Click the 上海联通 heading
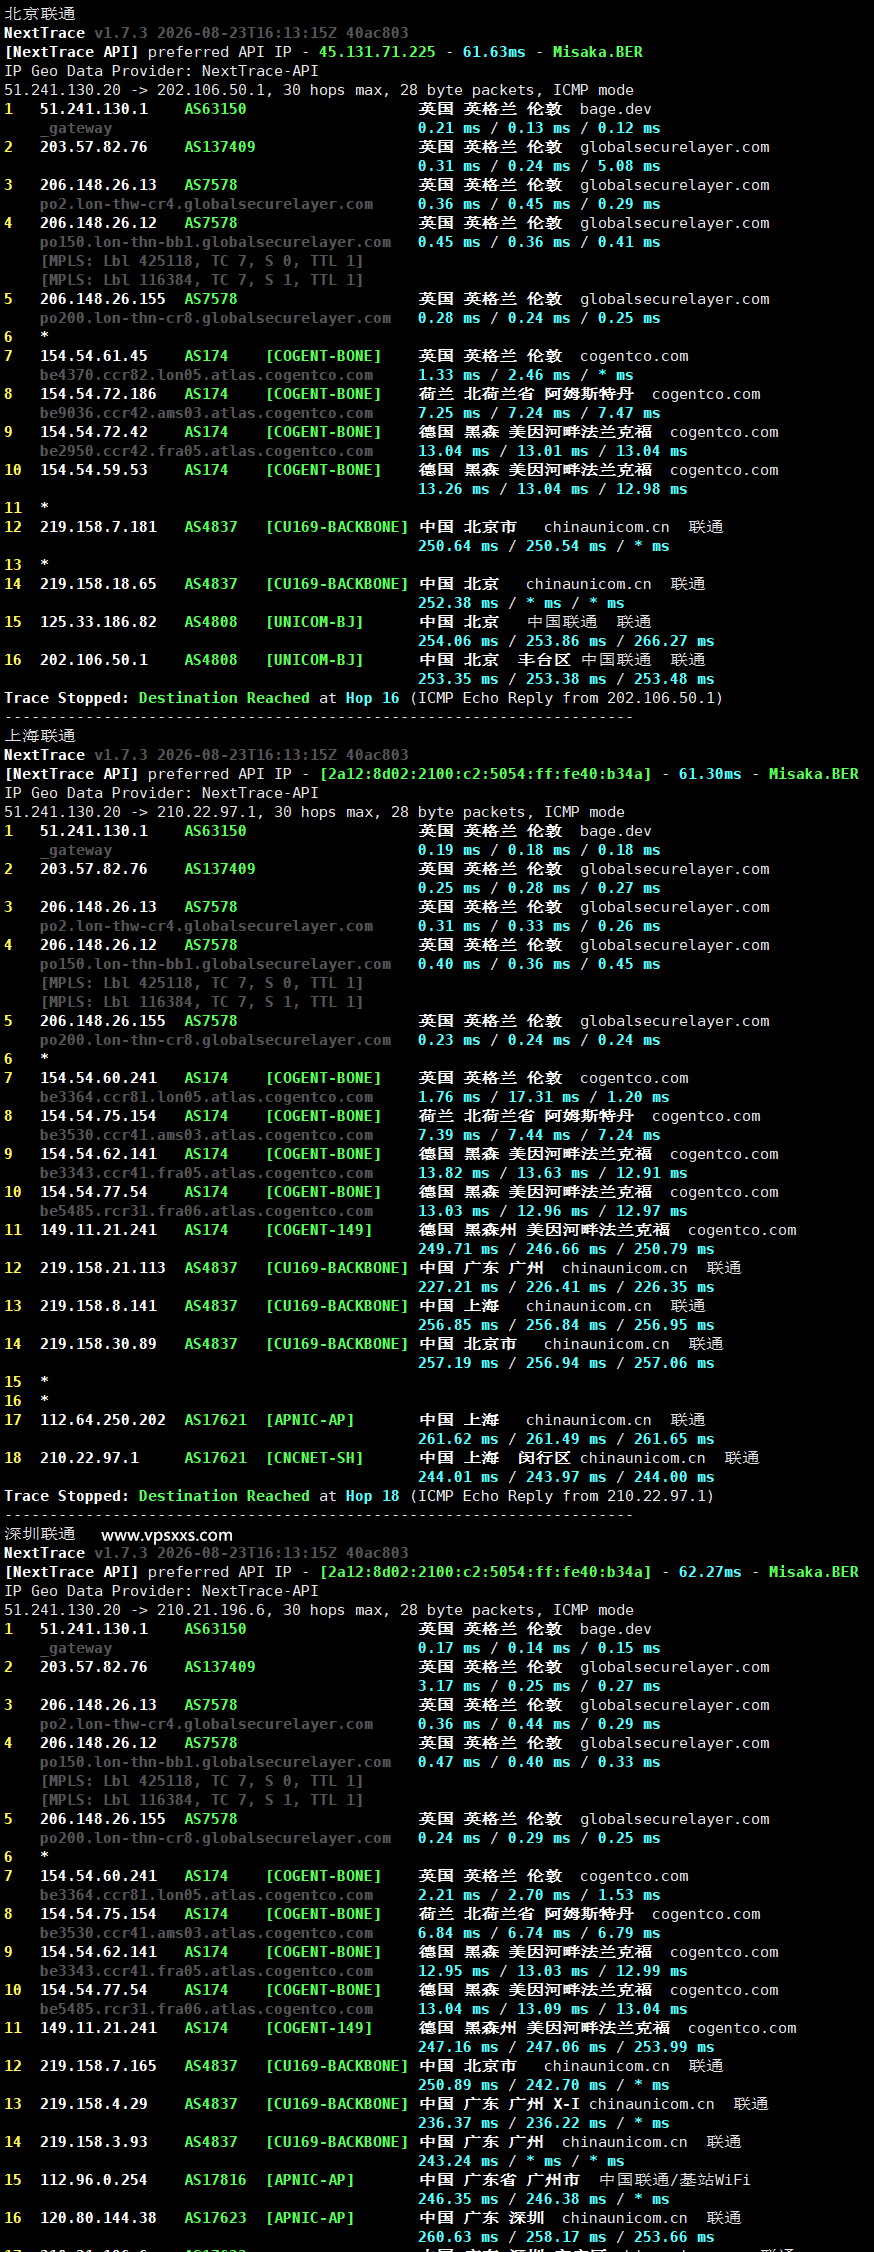The width and height of the screenshot is (874, 2252). 40,736
